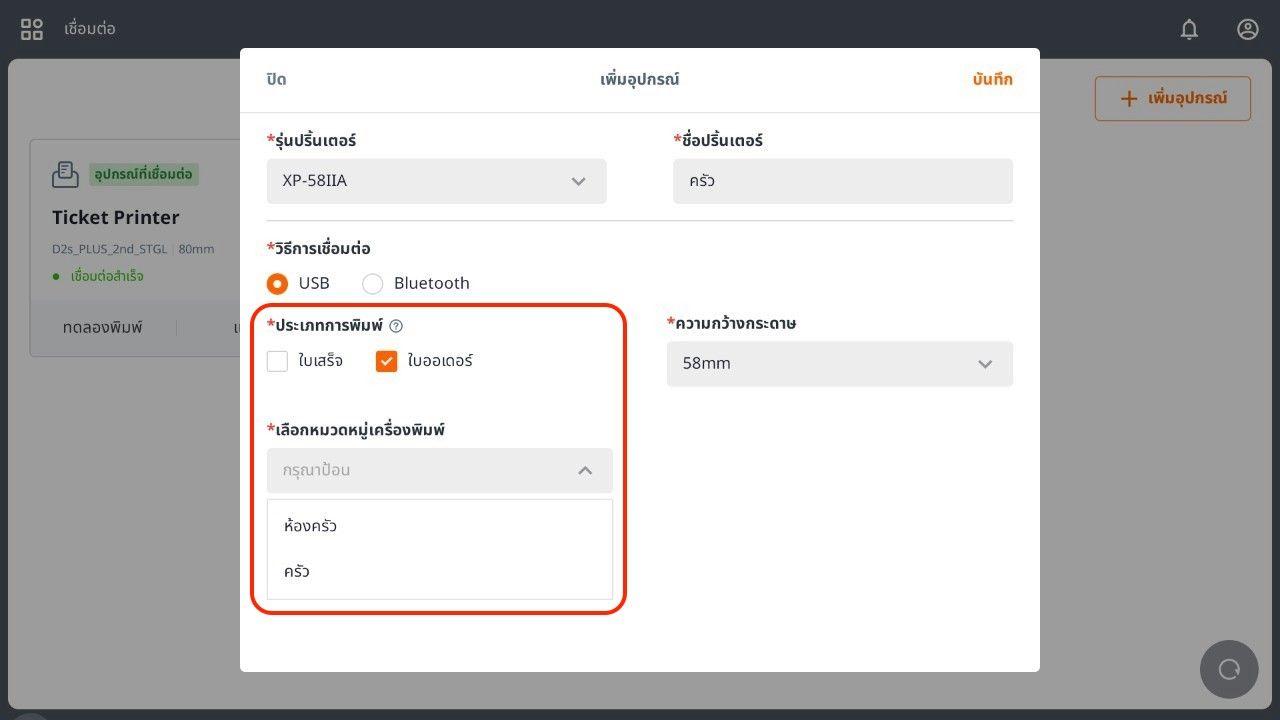Image resolution: width=1280 pixels, height=720 pixels.
Task: Open the 58mm paper width dropdown
Action: point(839,364)
